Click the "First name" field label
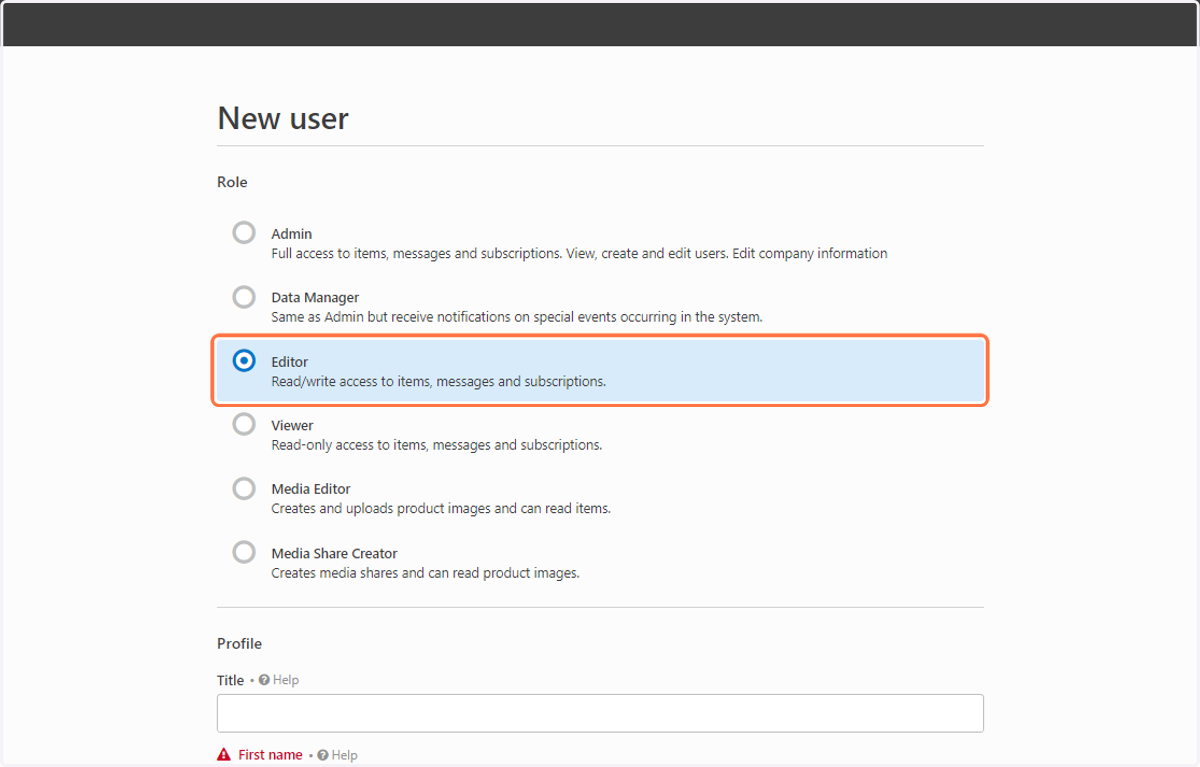 click(270, 755)
